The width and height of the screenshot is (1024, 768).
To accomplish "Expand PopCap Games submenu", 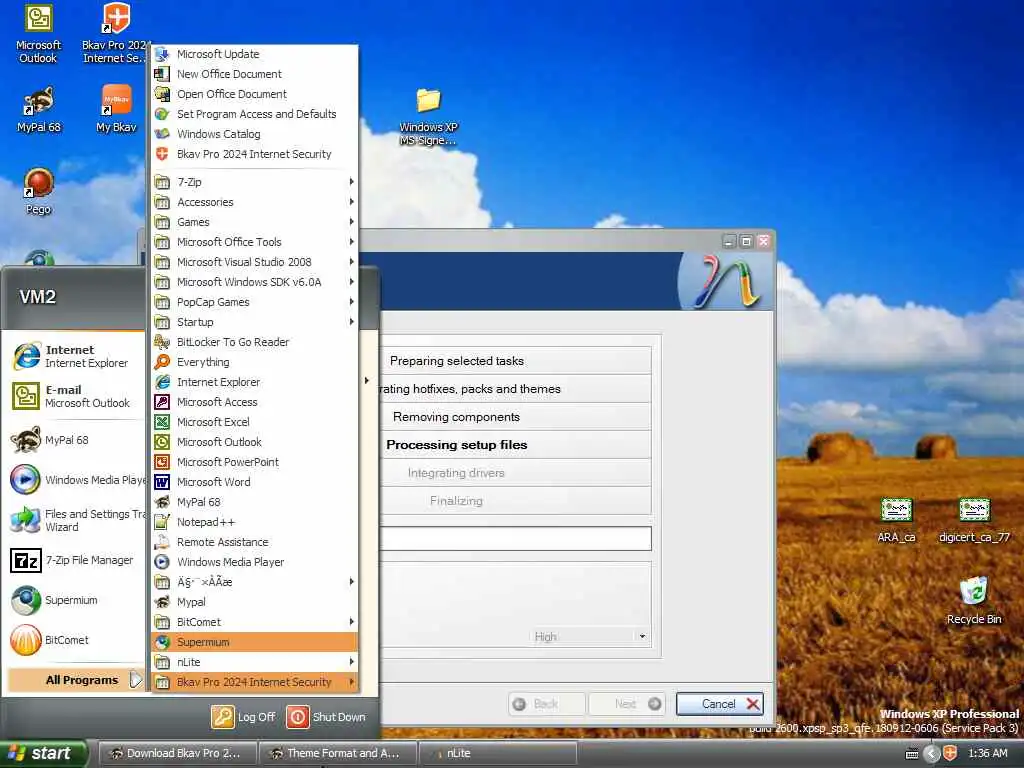I will pos(255,302).
